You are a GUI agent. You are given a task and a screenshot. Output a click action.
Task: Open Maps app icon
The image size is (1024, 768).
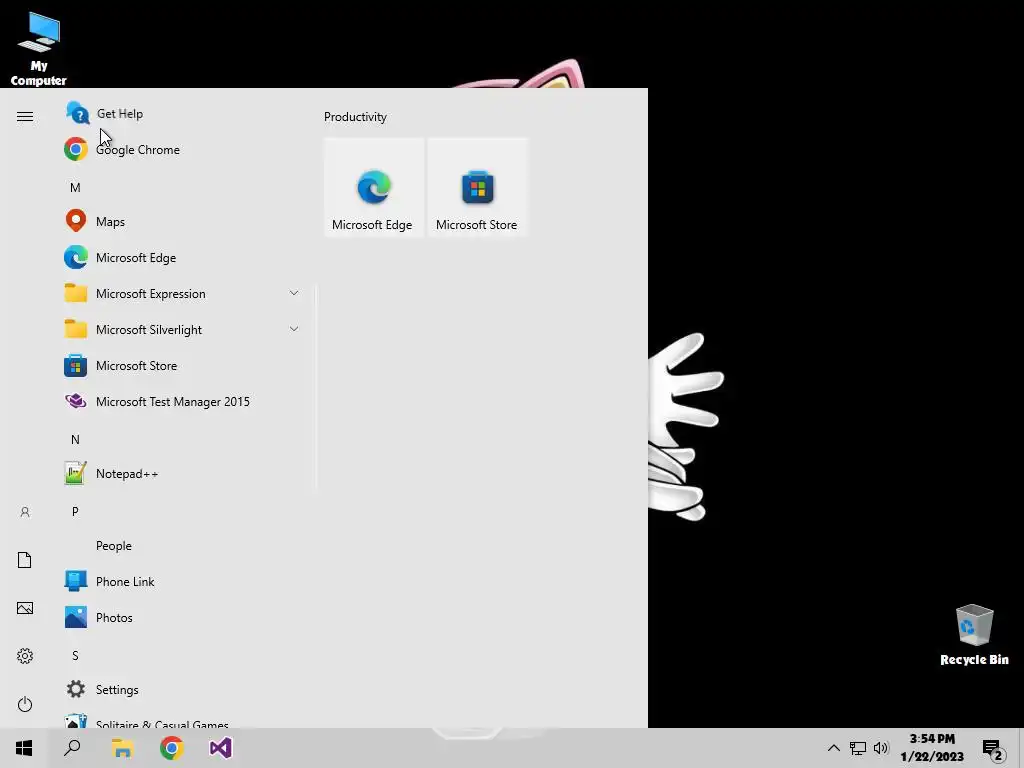click(76, 221)
